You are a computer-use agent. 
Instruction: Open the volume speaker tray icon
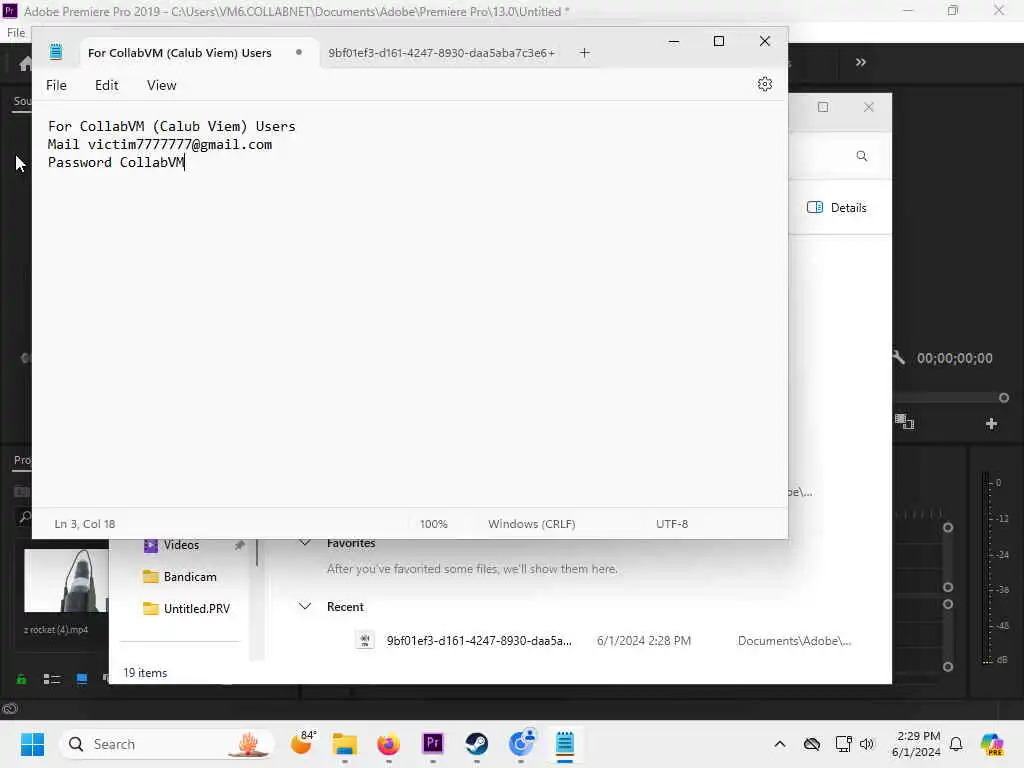pyautogui.click(x=867, y=744)
